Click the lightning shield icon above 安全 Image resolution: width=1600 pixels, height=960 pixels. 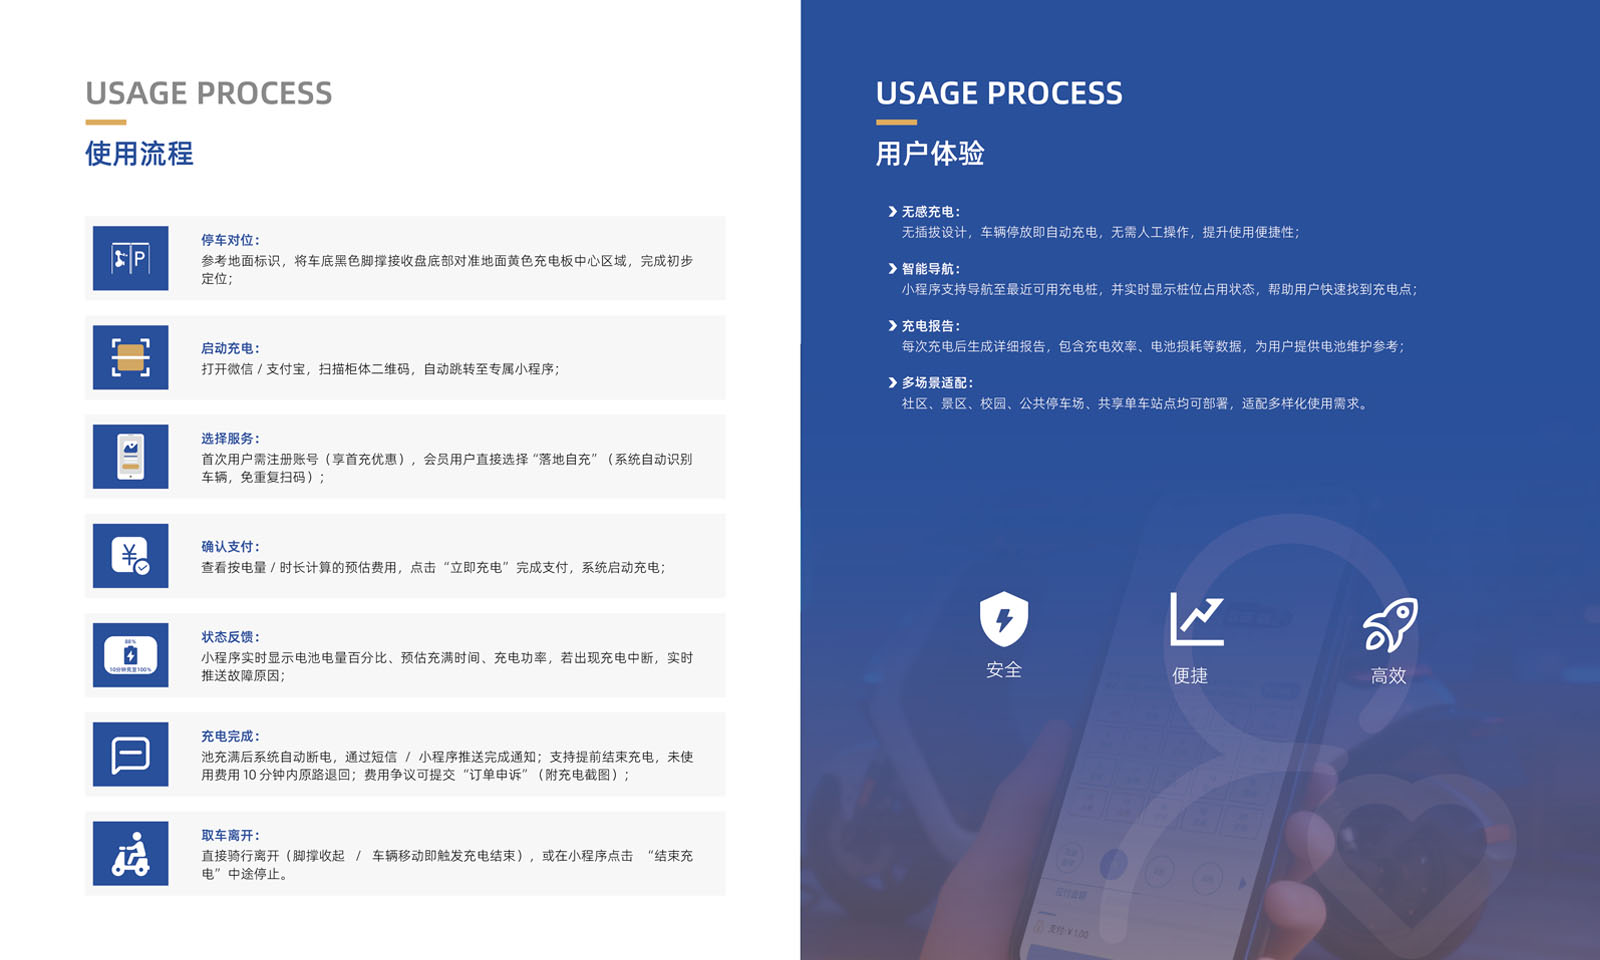(1003, 619)
